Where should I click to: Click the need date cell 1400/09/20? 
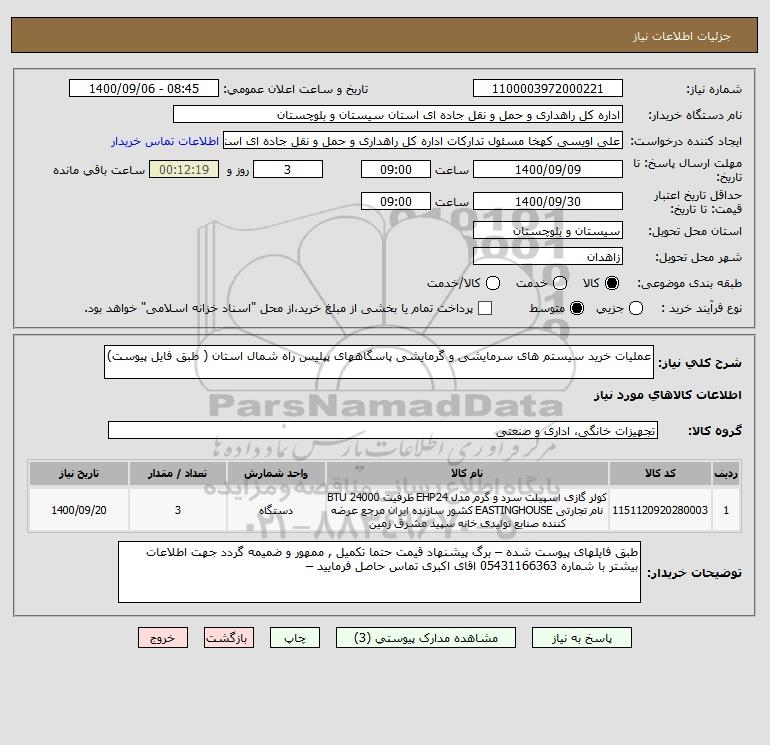pyautogui.click(x=79, y=510)
